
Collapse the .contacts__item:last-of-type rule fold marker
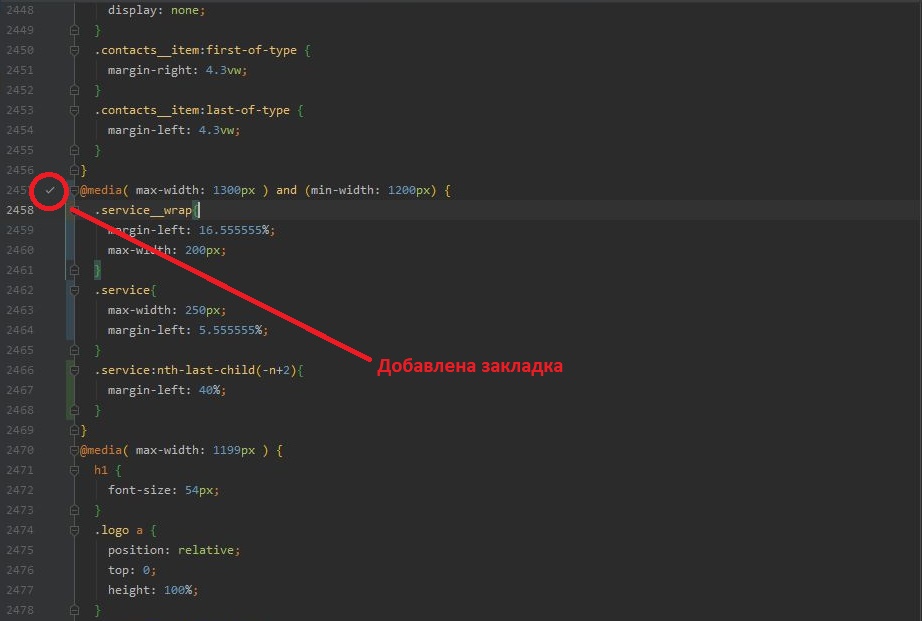point(74,110)
